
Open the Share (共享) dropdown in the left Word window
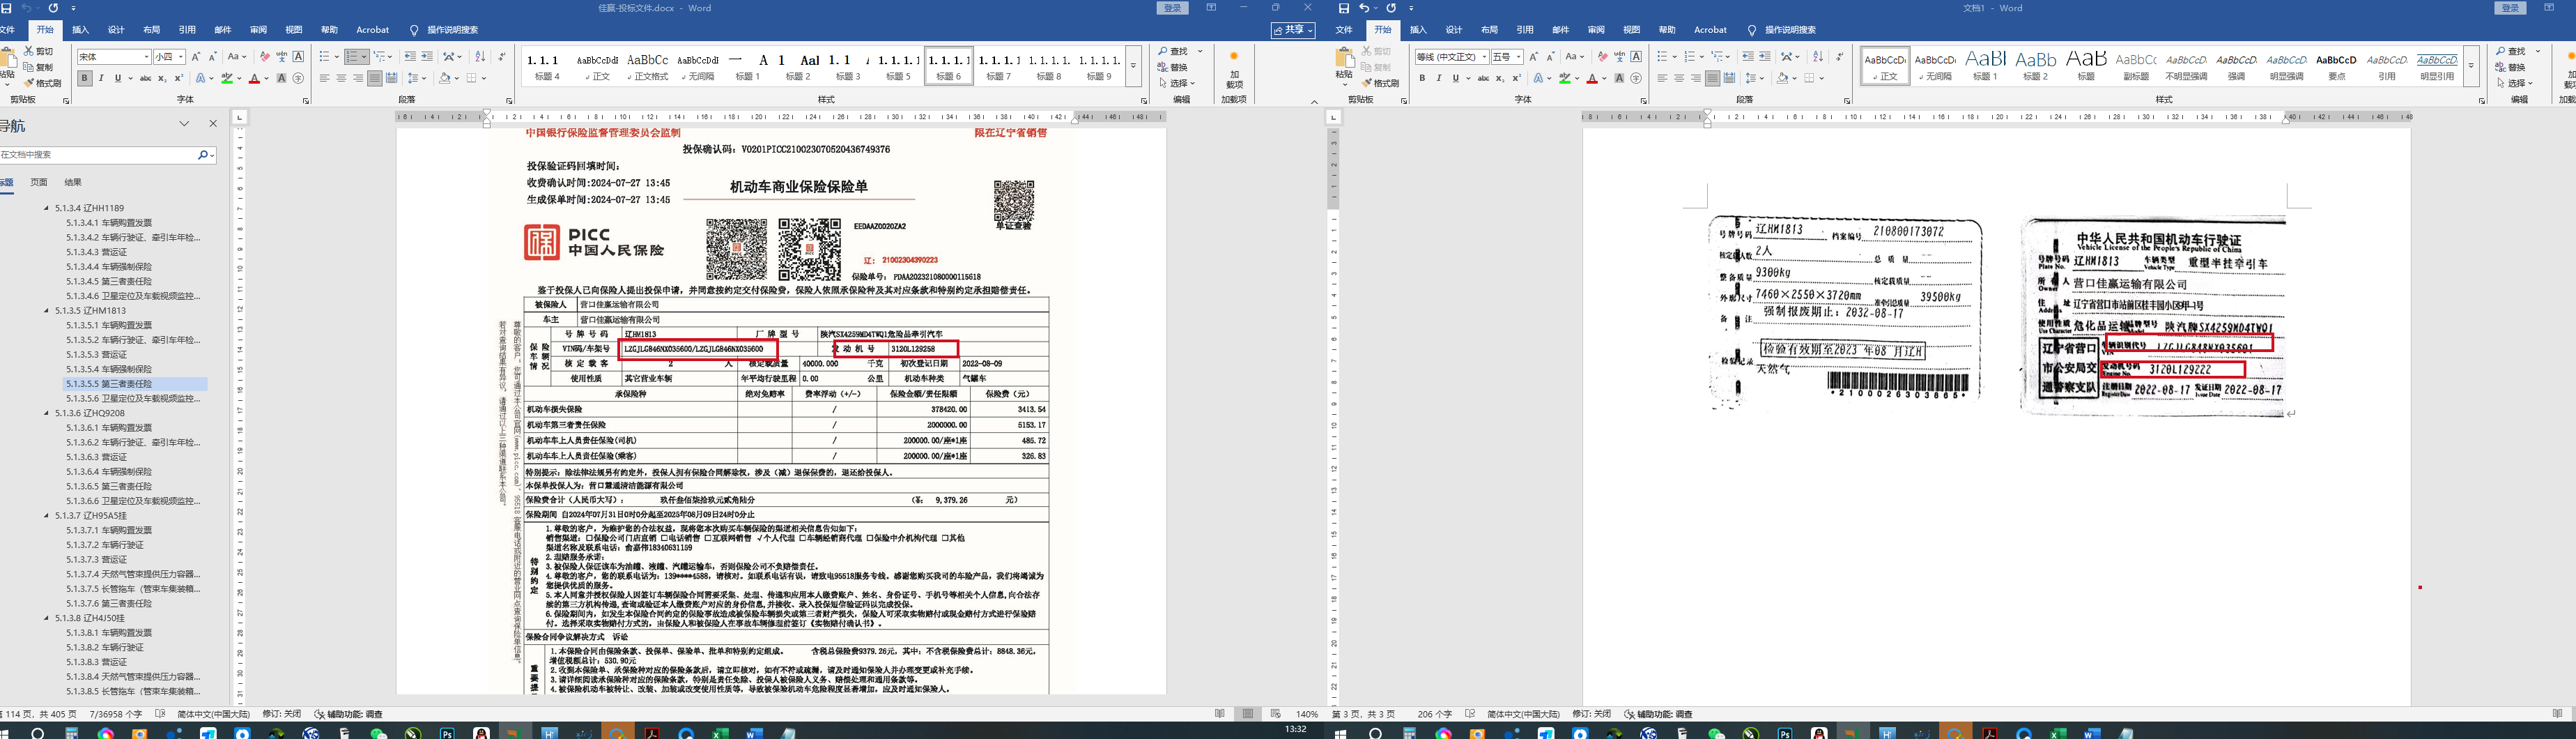(1293, 30)
